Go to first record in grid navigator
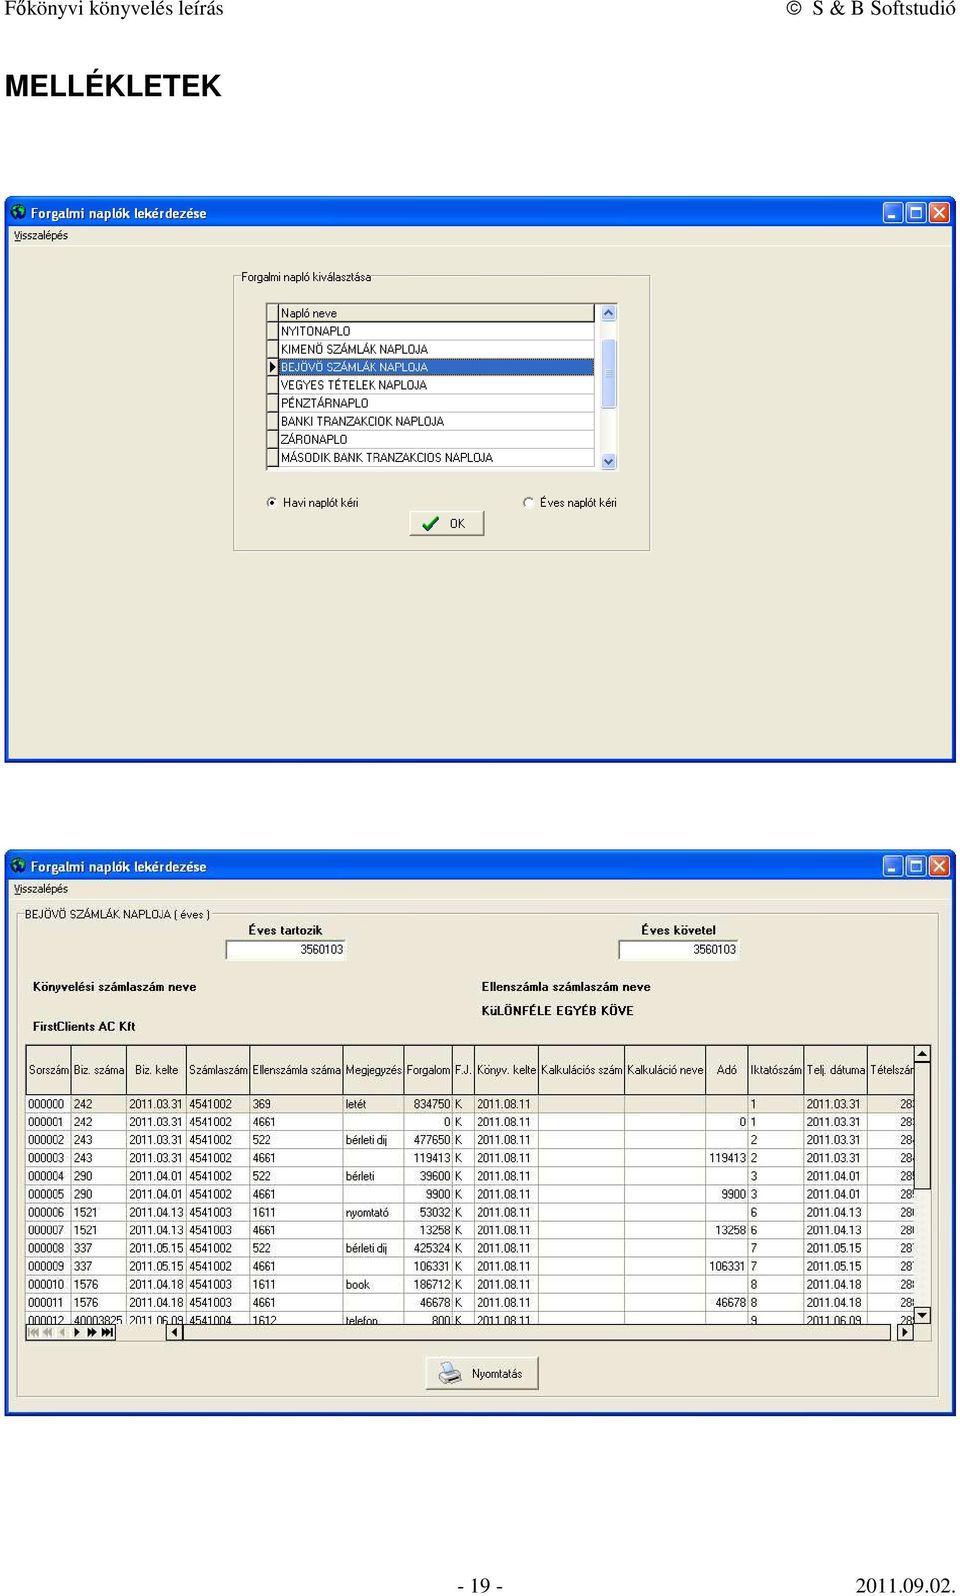 pos(33,1332)
